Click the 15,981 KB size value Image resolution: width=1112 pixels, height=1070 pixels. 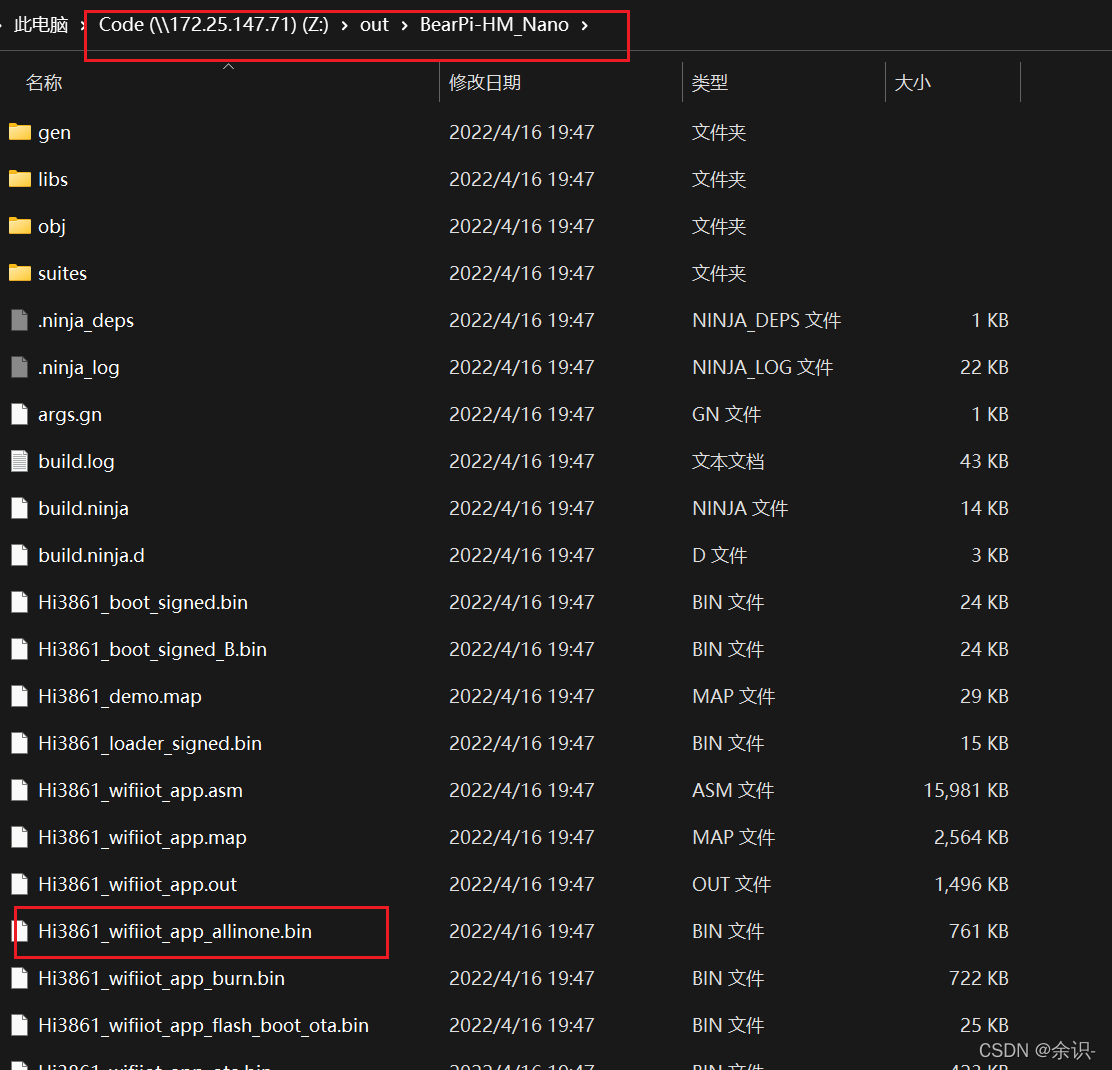pos(966,790)
